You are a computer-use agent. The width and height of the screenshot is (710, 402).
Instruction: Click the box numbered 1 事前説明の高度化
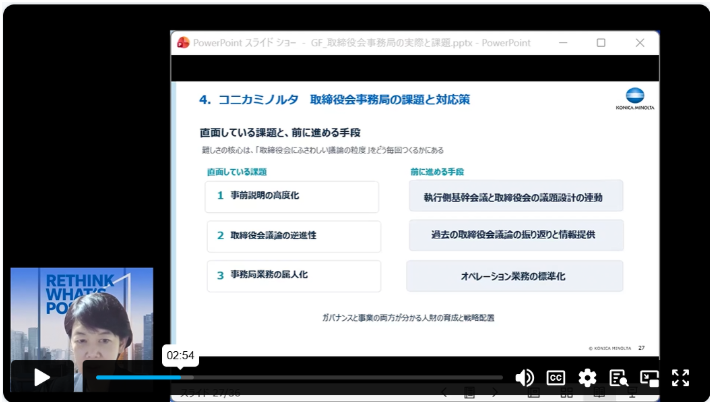coord(293,197)
